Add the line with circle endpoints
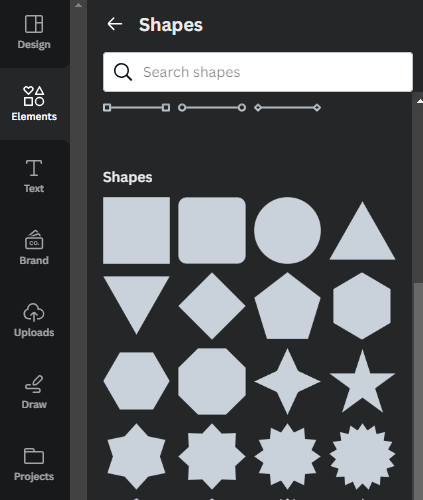This screenshot has height=500, width=423. [x=212, y=108]
